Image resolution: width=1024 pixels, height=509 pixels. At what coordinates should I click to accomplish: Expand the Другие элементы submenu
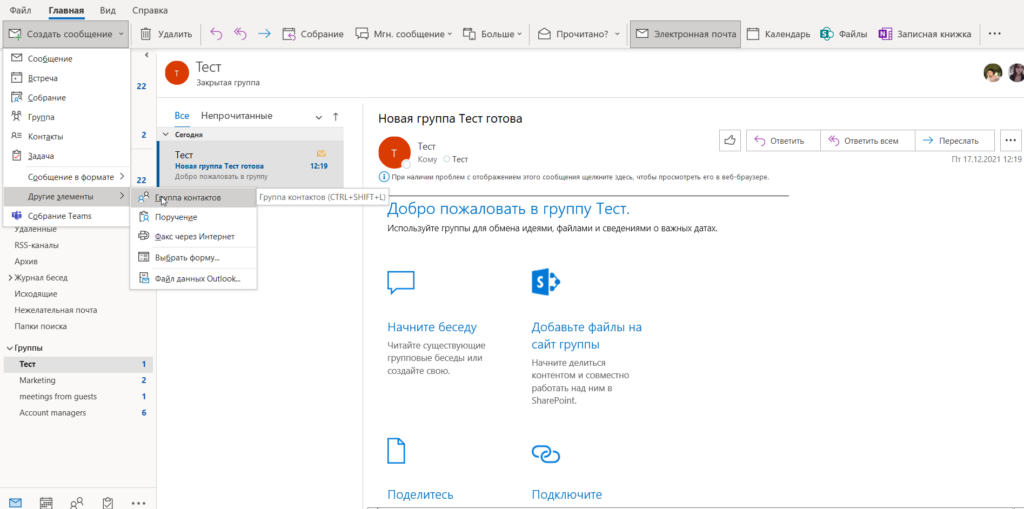[x=67, y=196]
